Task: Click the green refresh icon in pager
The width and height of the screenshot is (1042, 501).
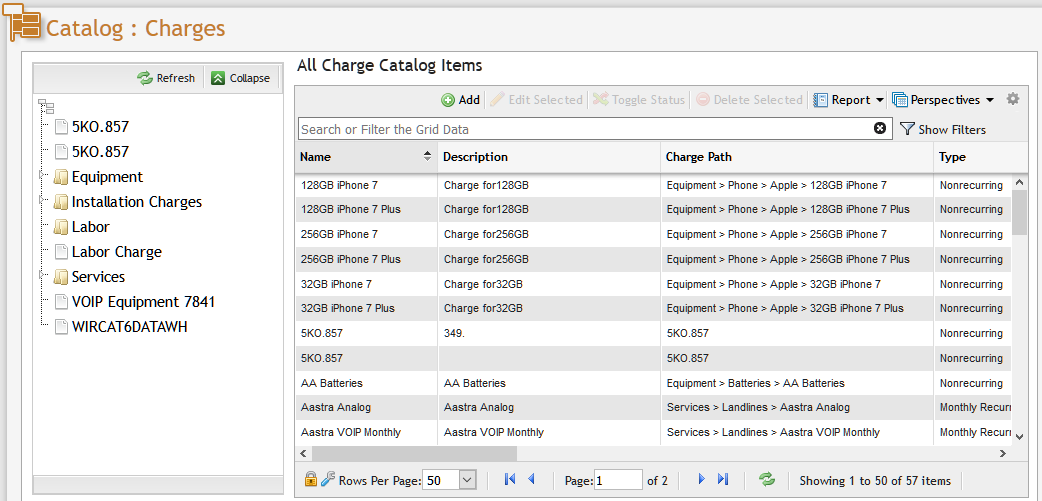Action: pos(767,480)
